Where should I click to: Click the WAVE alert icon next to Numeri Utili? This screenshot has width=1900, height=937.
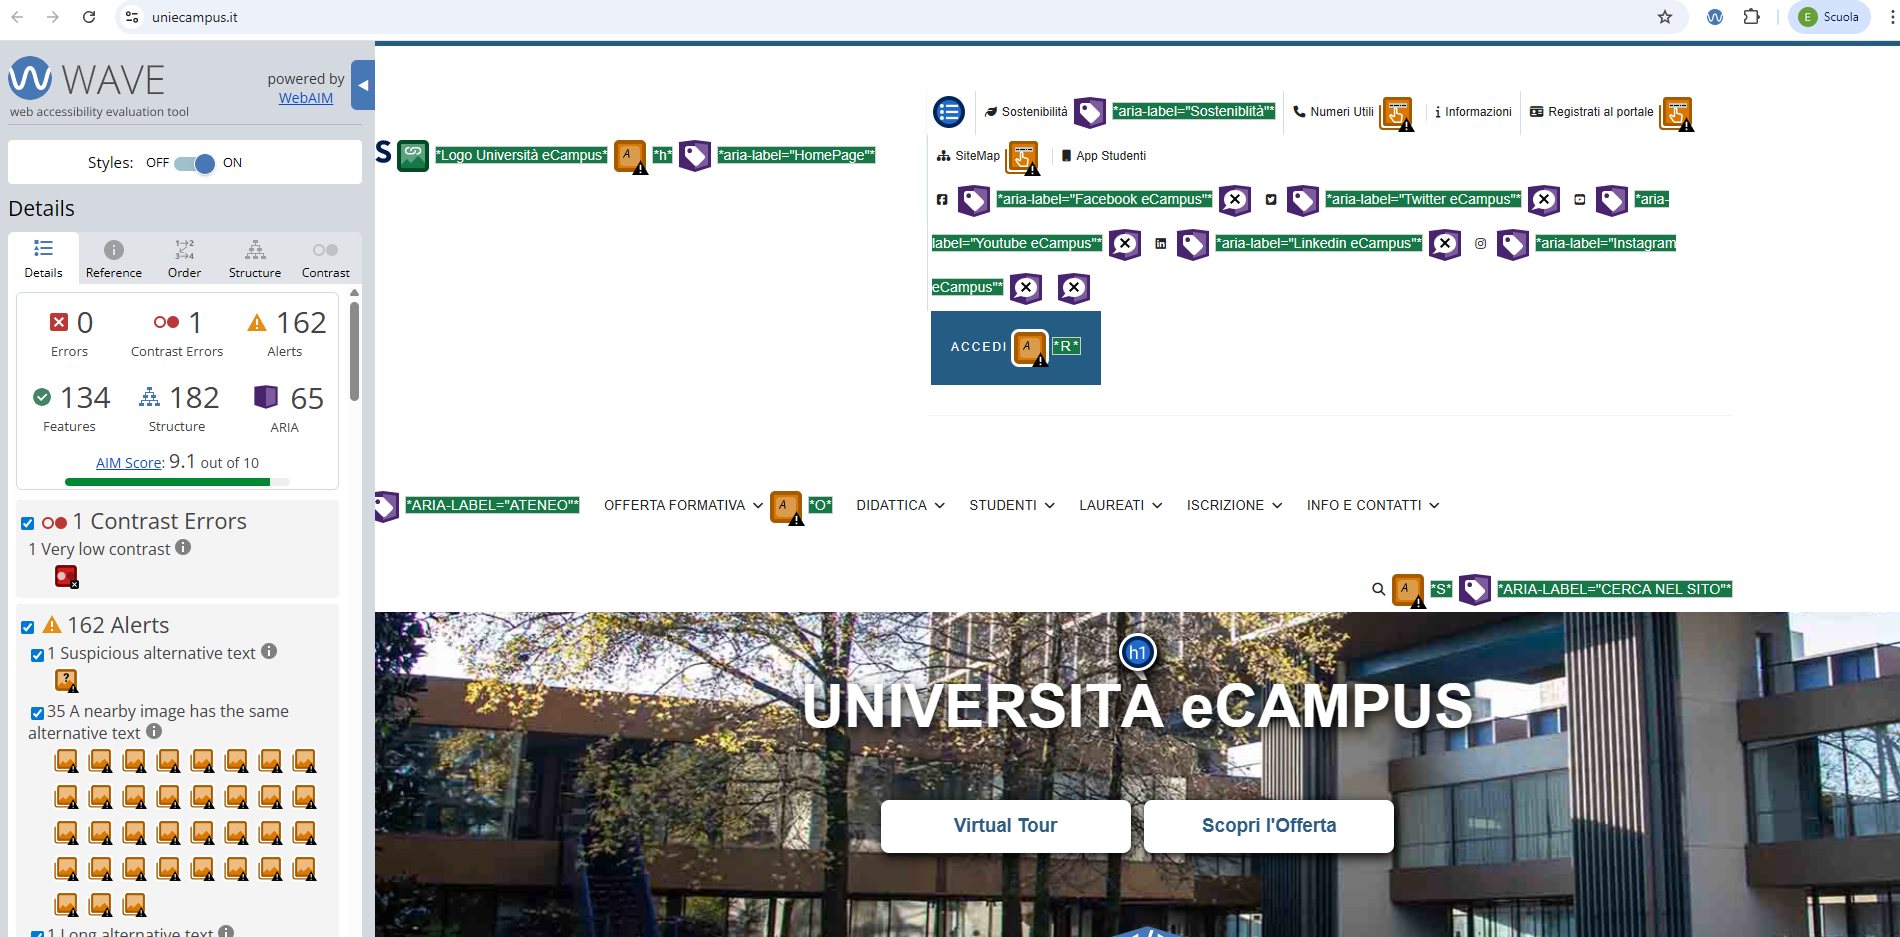[1397, 114]
